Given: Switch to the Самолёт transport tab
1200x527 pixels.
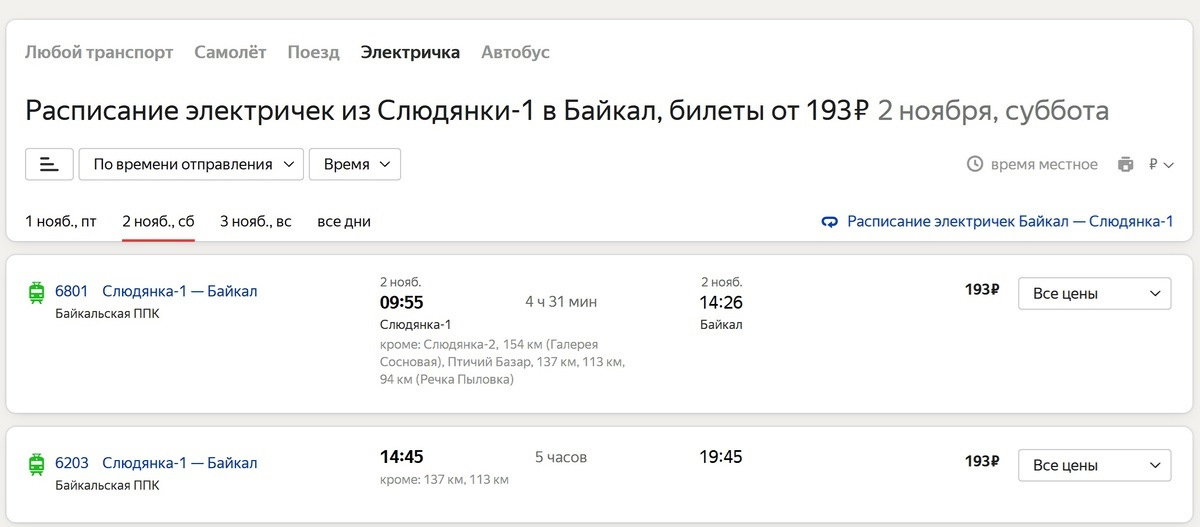Looking at the screenshot, I should click(x=230, y=52).
